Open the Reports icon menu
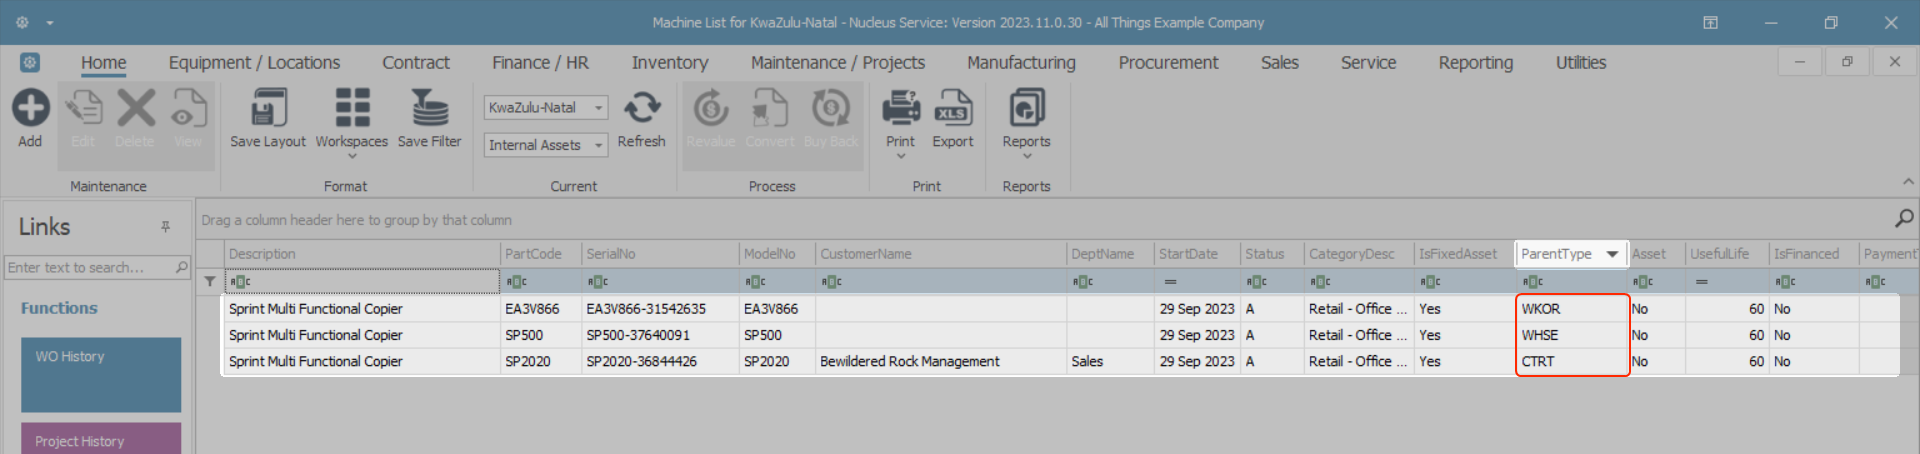The width and height of the screenshot is (1920, 454). click(x=1026, y=109)
